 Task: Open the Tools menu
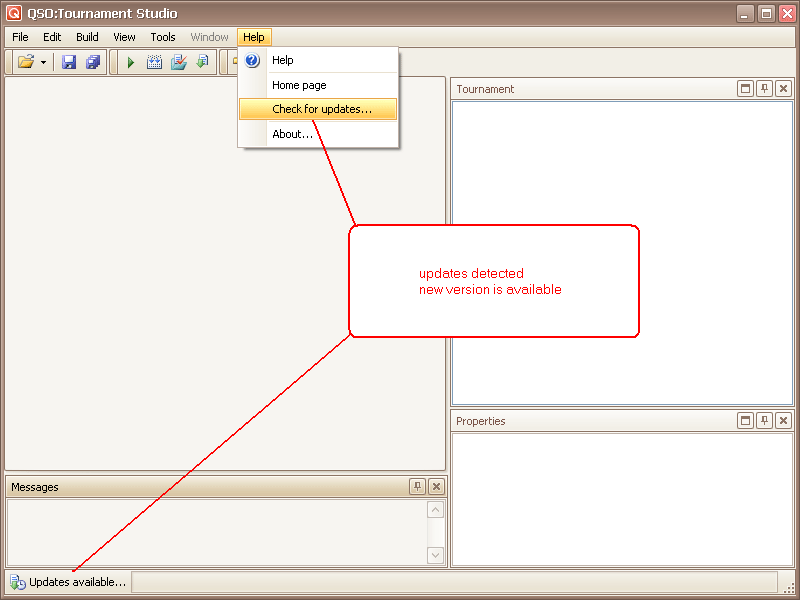[163, 37]
